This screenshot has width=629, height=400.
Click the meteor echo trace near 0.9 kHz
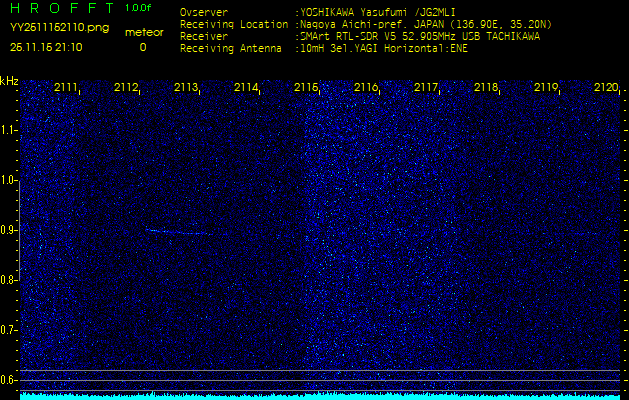179,231
